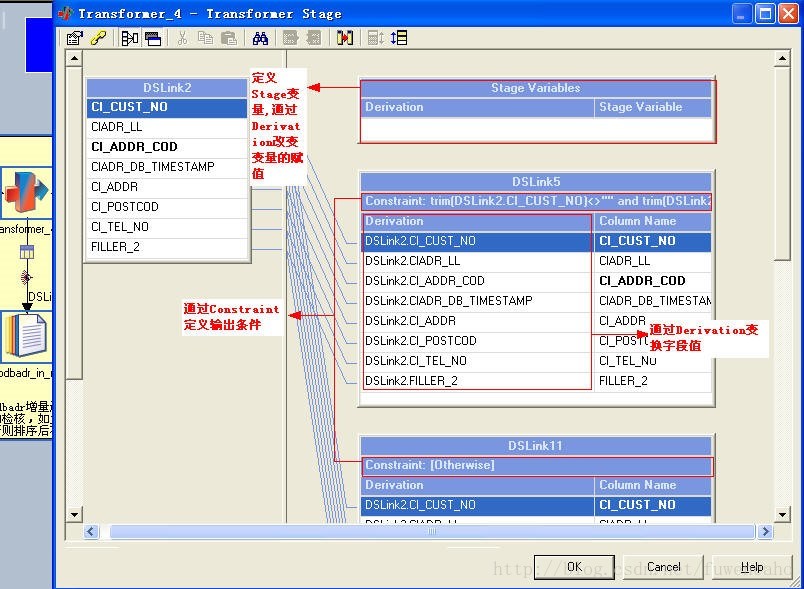Select CI_CUST_NO in the DSLink2 list
The height and width of the screenshot is (589, 804).
[167, 107]
